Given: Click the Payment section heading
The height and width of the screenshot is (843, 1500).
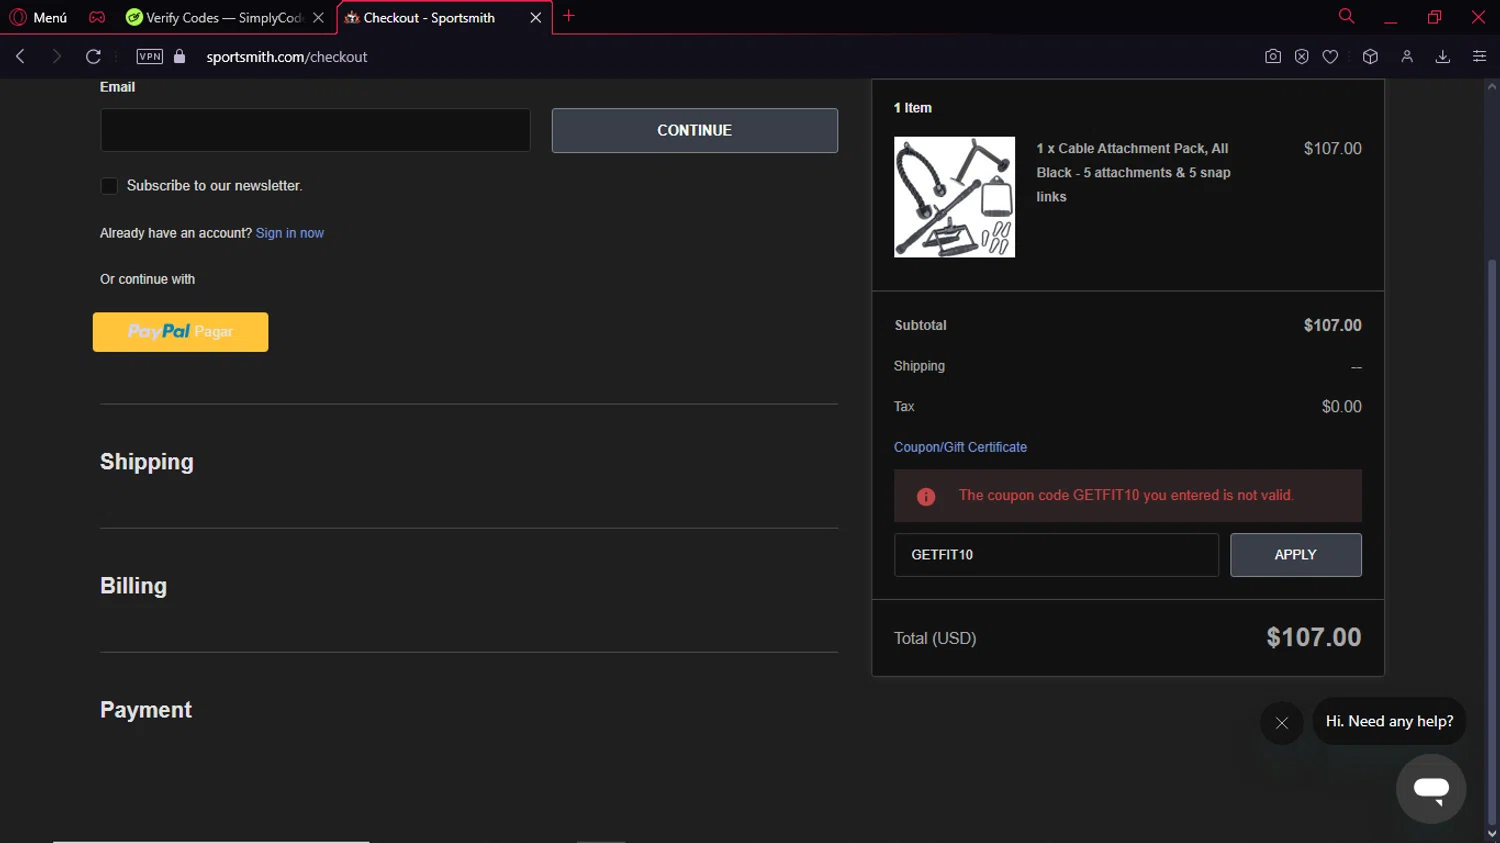Looking at the screenshot, I should click(x=146, y=710).
